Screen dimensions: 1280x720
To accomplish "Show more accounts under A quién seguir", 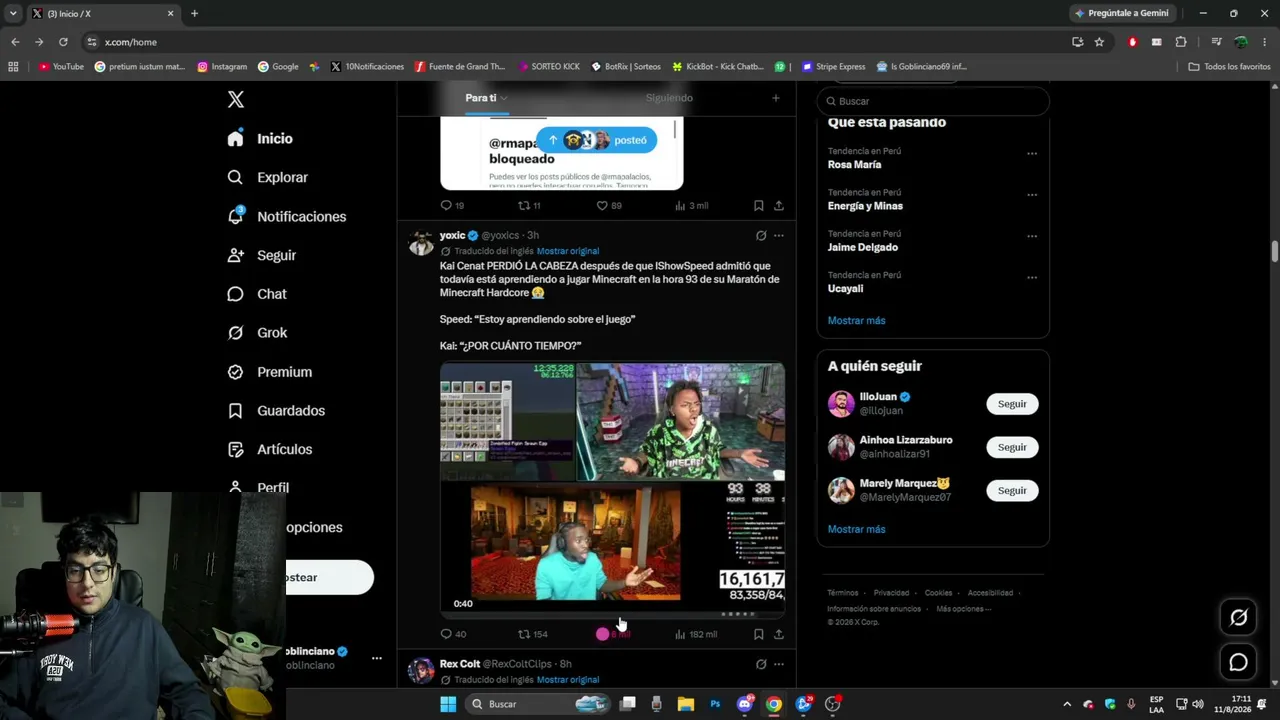I will point(856,529).
